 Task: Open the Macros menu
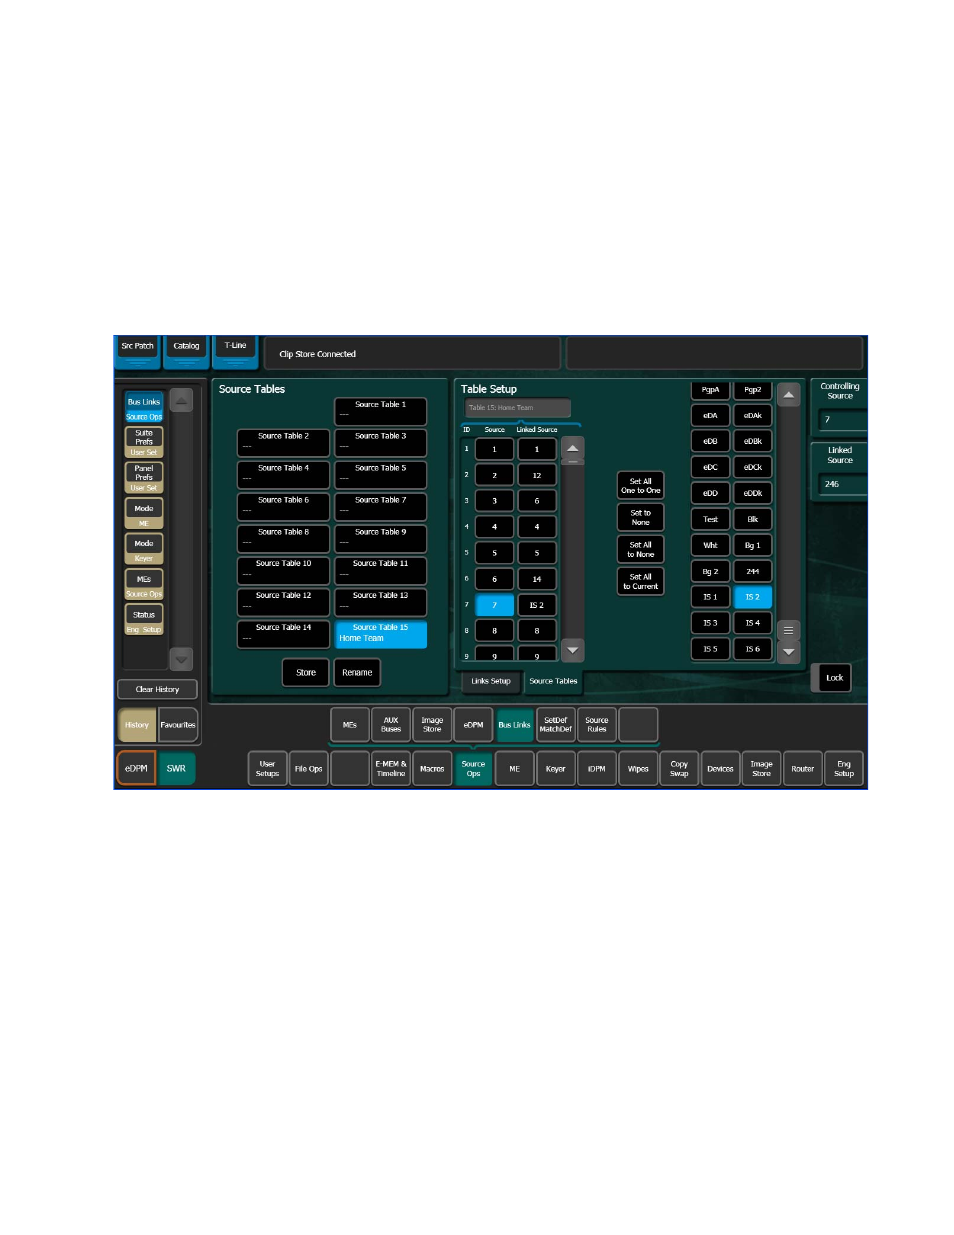click(432, 769)
